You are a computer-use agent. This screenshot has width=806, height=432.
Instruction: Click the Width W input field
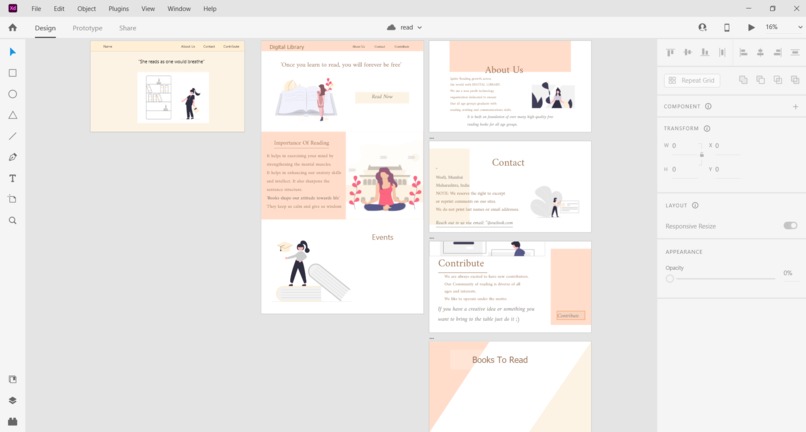[x=685, y=146]
